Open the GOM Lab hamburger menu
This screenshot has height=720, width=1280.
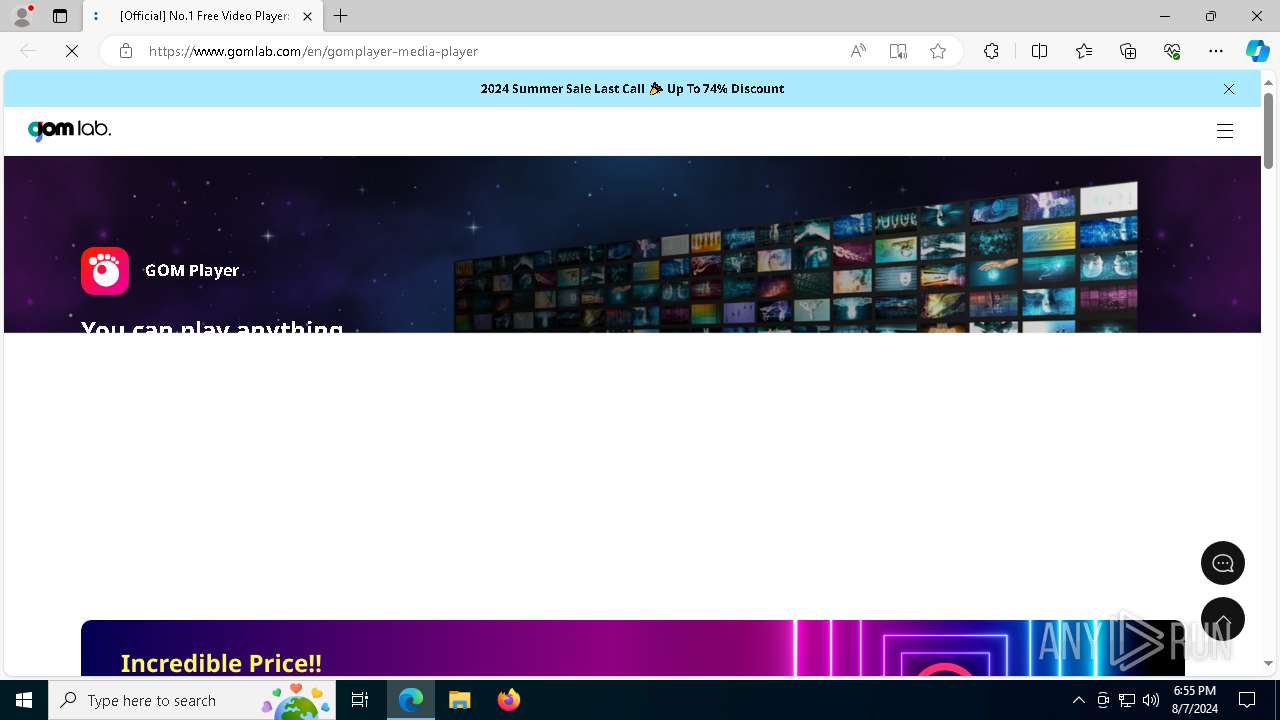tap(1224, 131)
